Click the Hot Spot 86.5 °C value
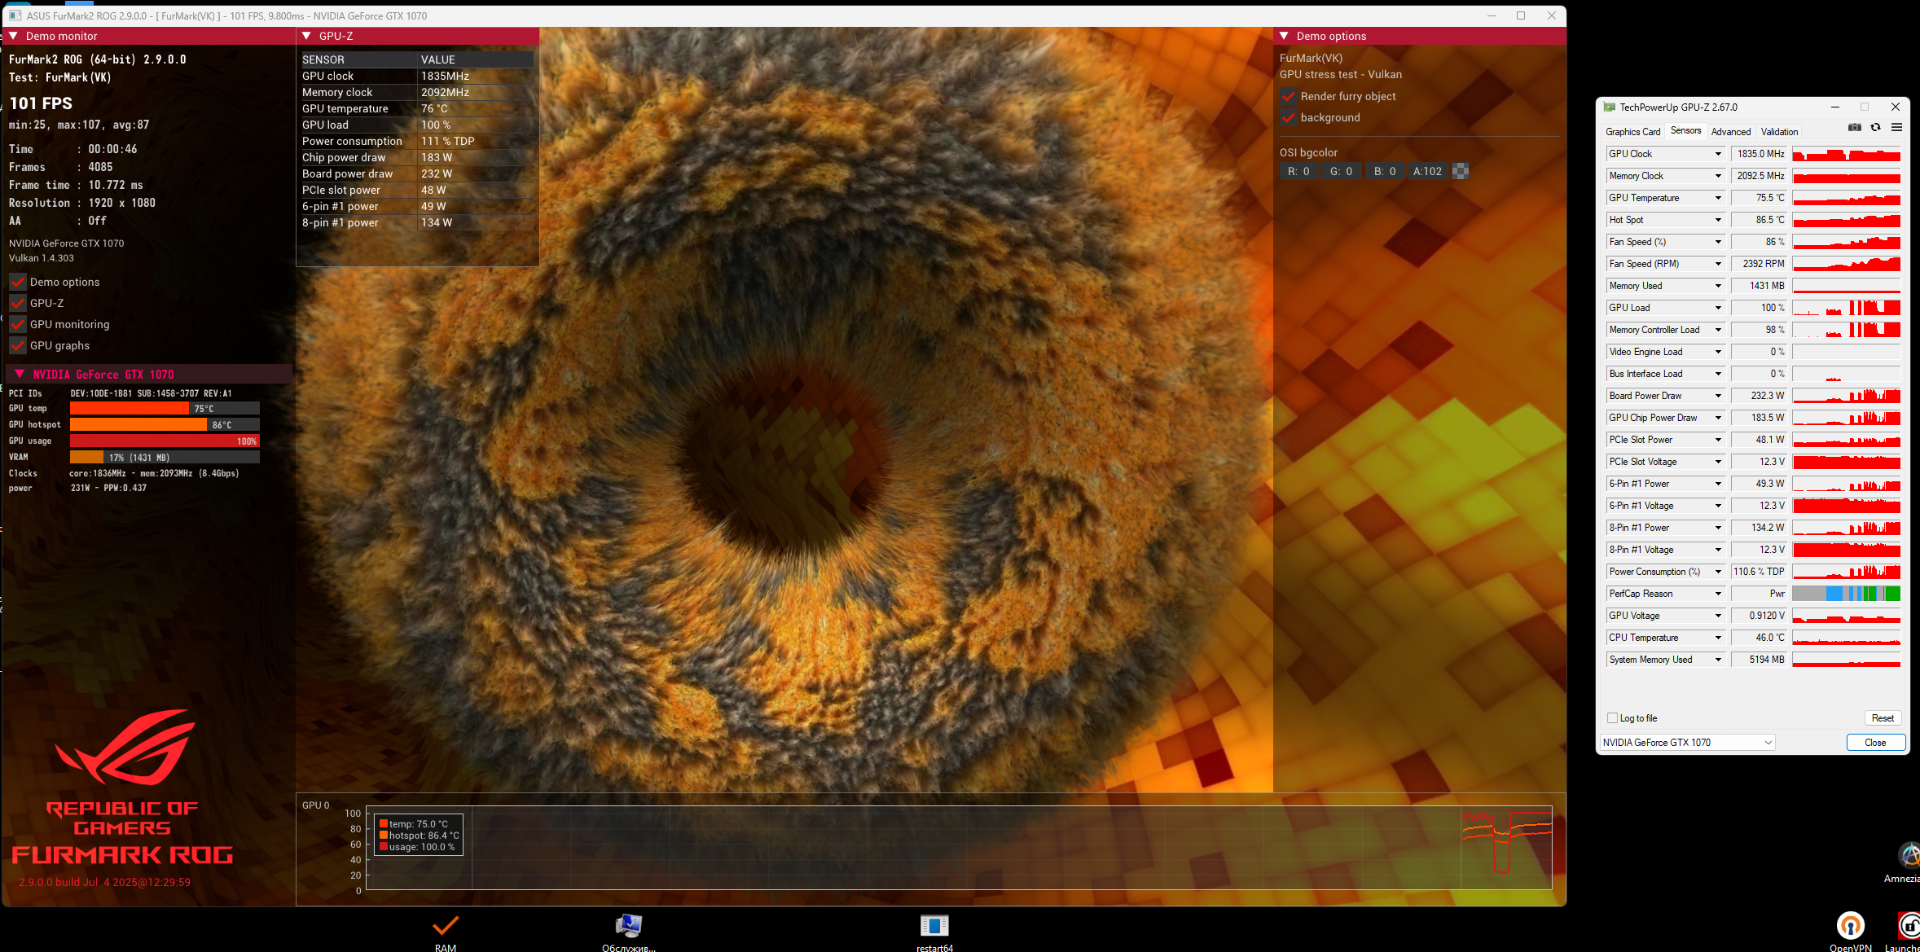This screenshot has height=952, width=1920. [x=1759, y=220]
